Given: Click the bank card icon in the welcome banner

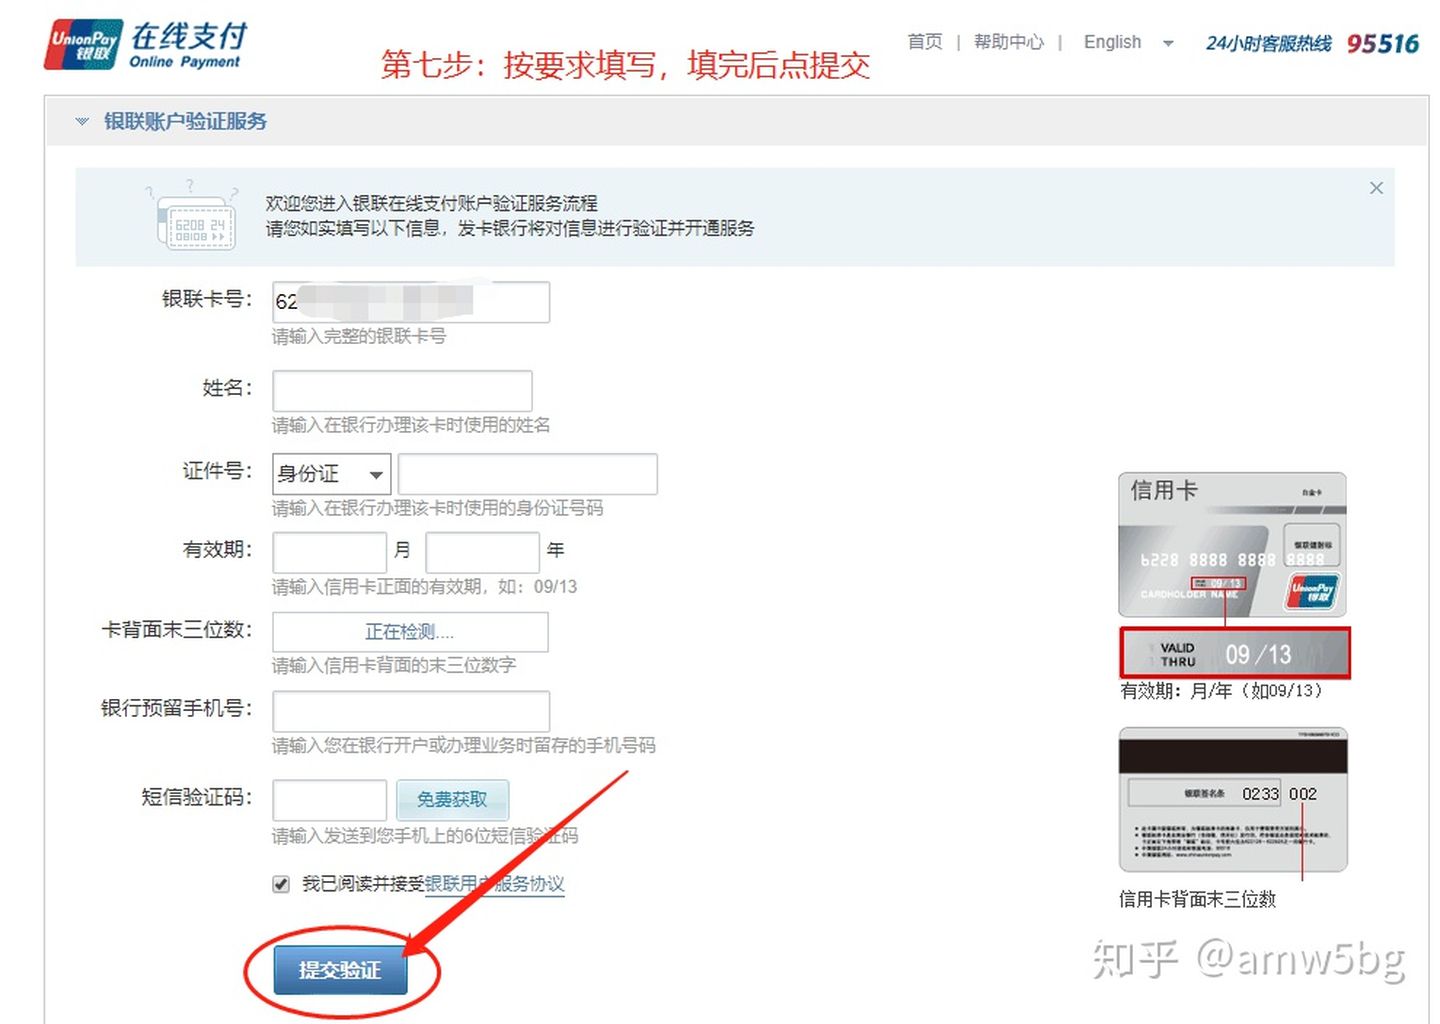Looking at the screenshot, I should click(x=195, y=225).
